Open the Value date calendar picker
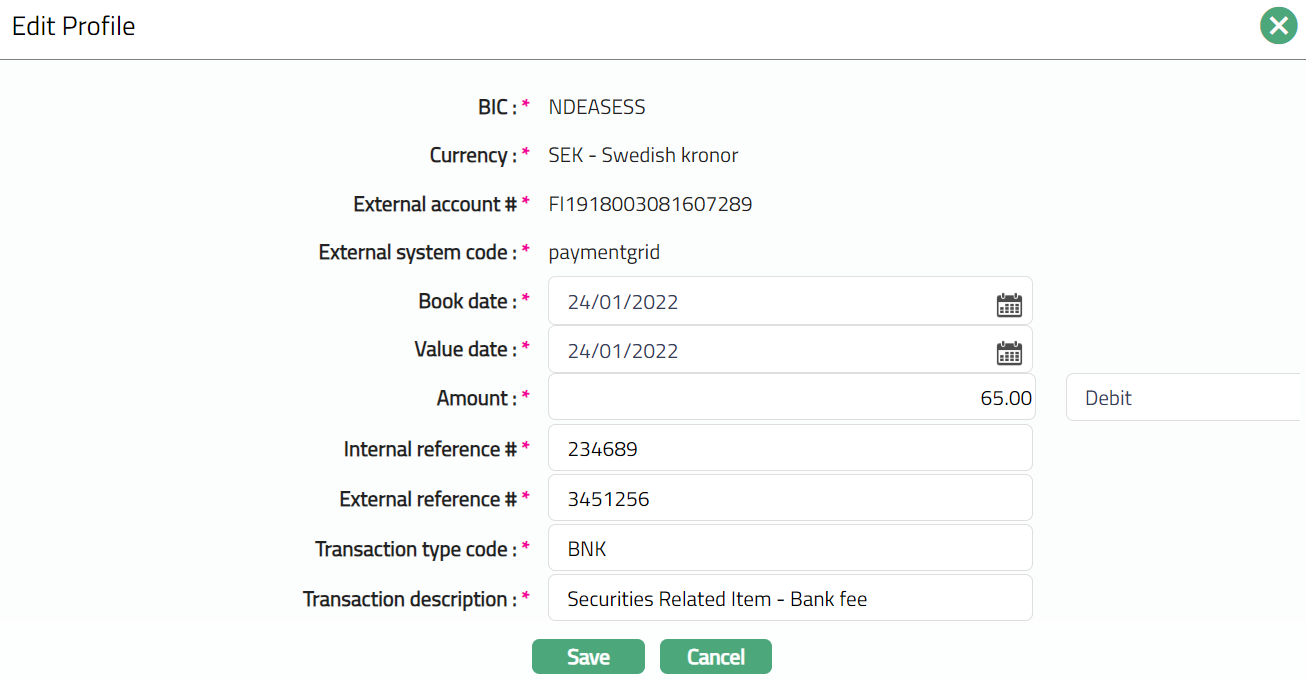The height and width of the screenshot is (679, 1306). pyautogui.click(x=1009, y=352)
